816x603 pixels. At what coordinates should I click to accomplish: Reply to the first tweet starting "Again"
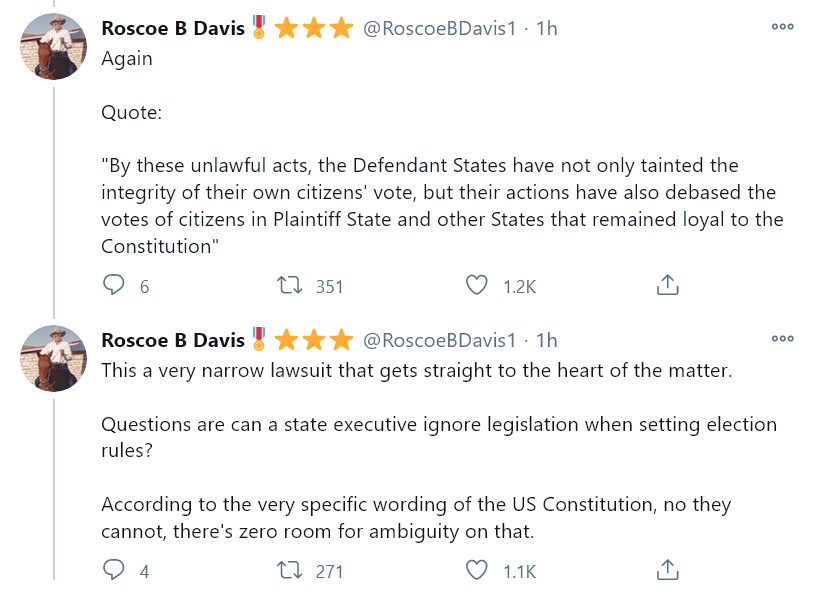(114, 286)
